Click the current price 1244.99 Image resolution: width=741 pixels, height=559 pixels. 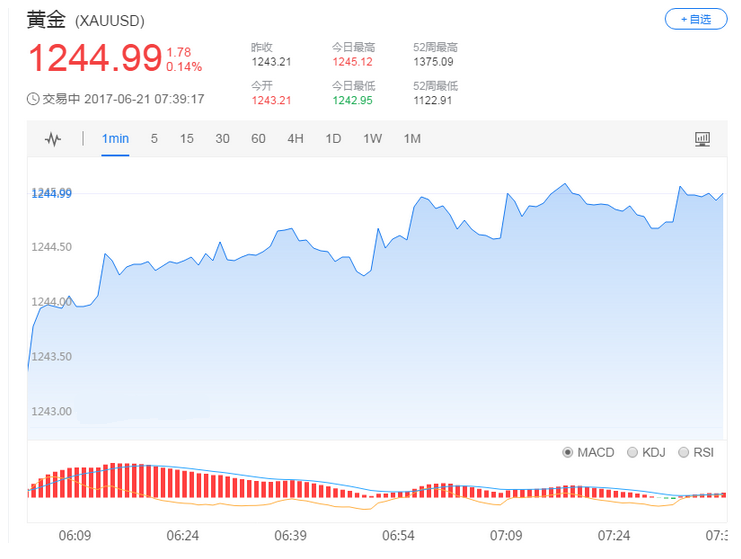coord(94,58)
